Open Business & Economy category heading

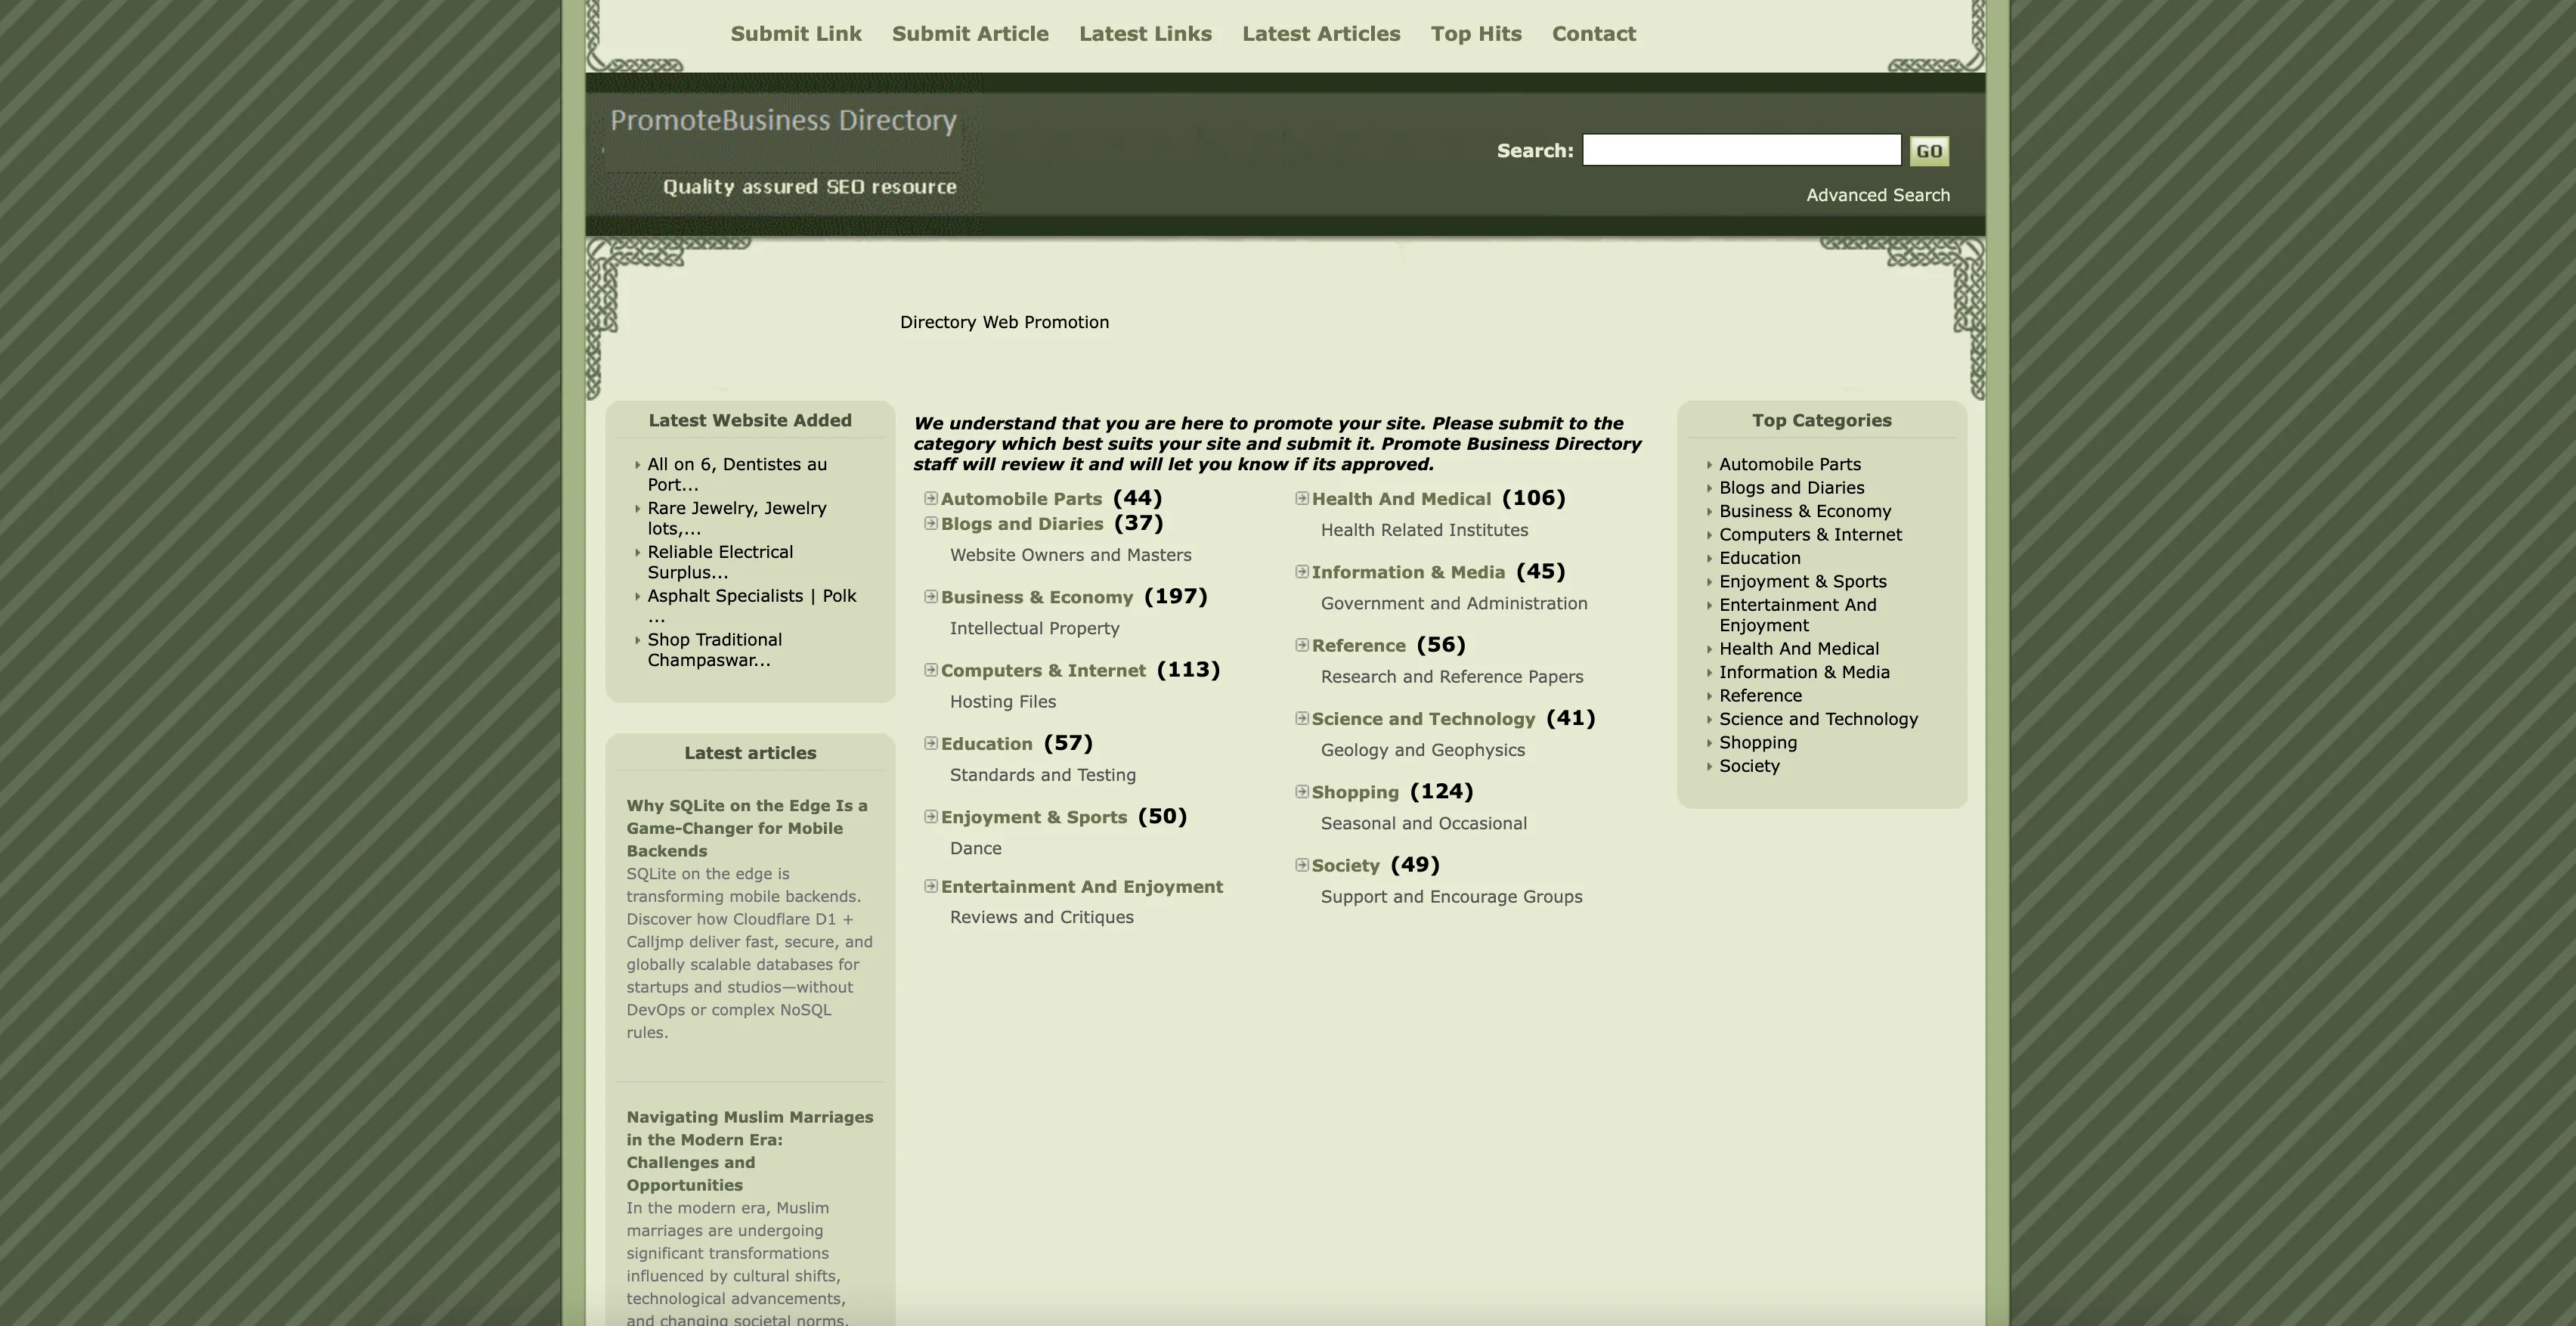click(x=1037, y=597)
